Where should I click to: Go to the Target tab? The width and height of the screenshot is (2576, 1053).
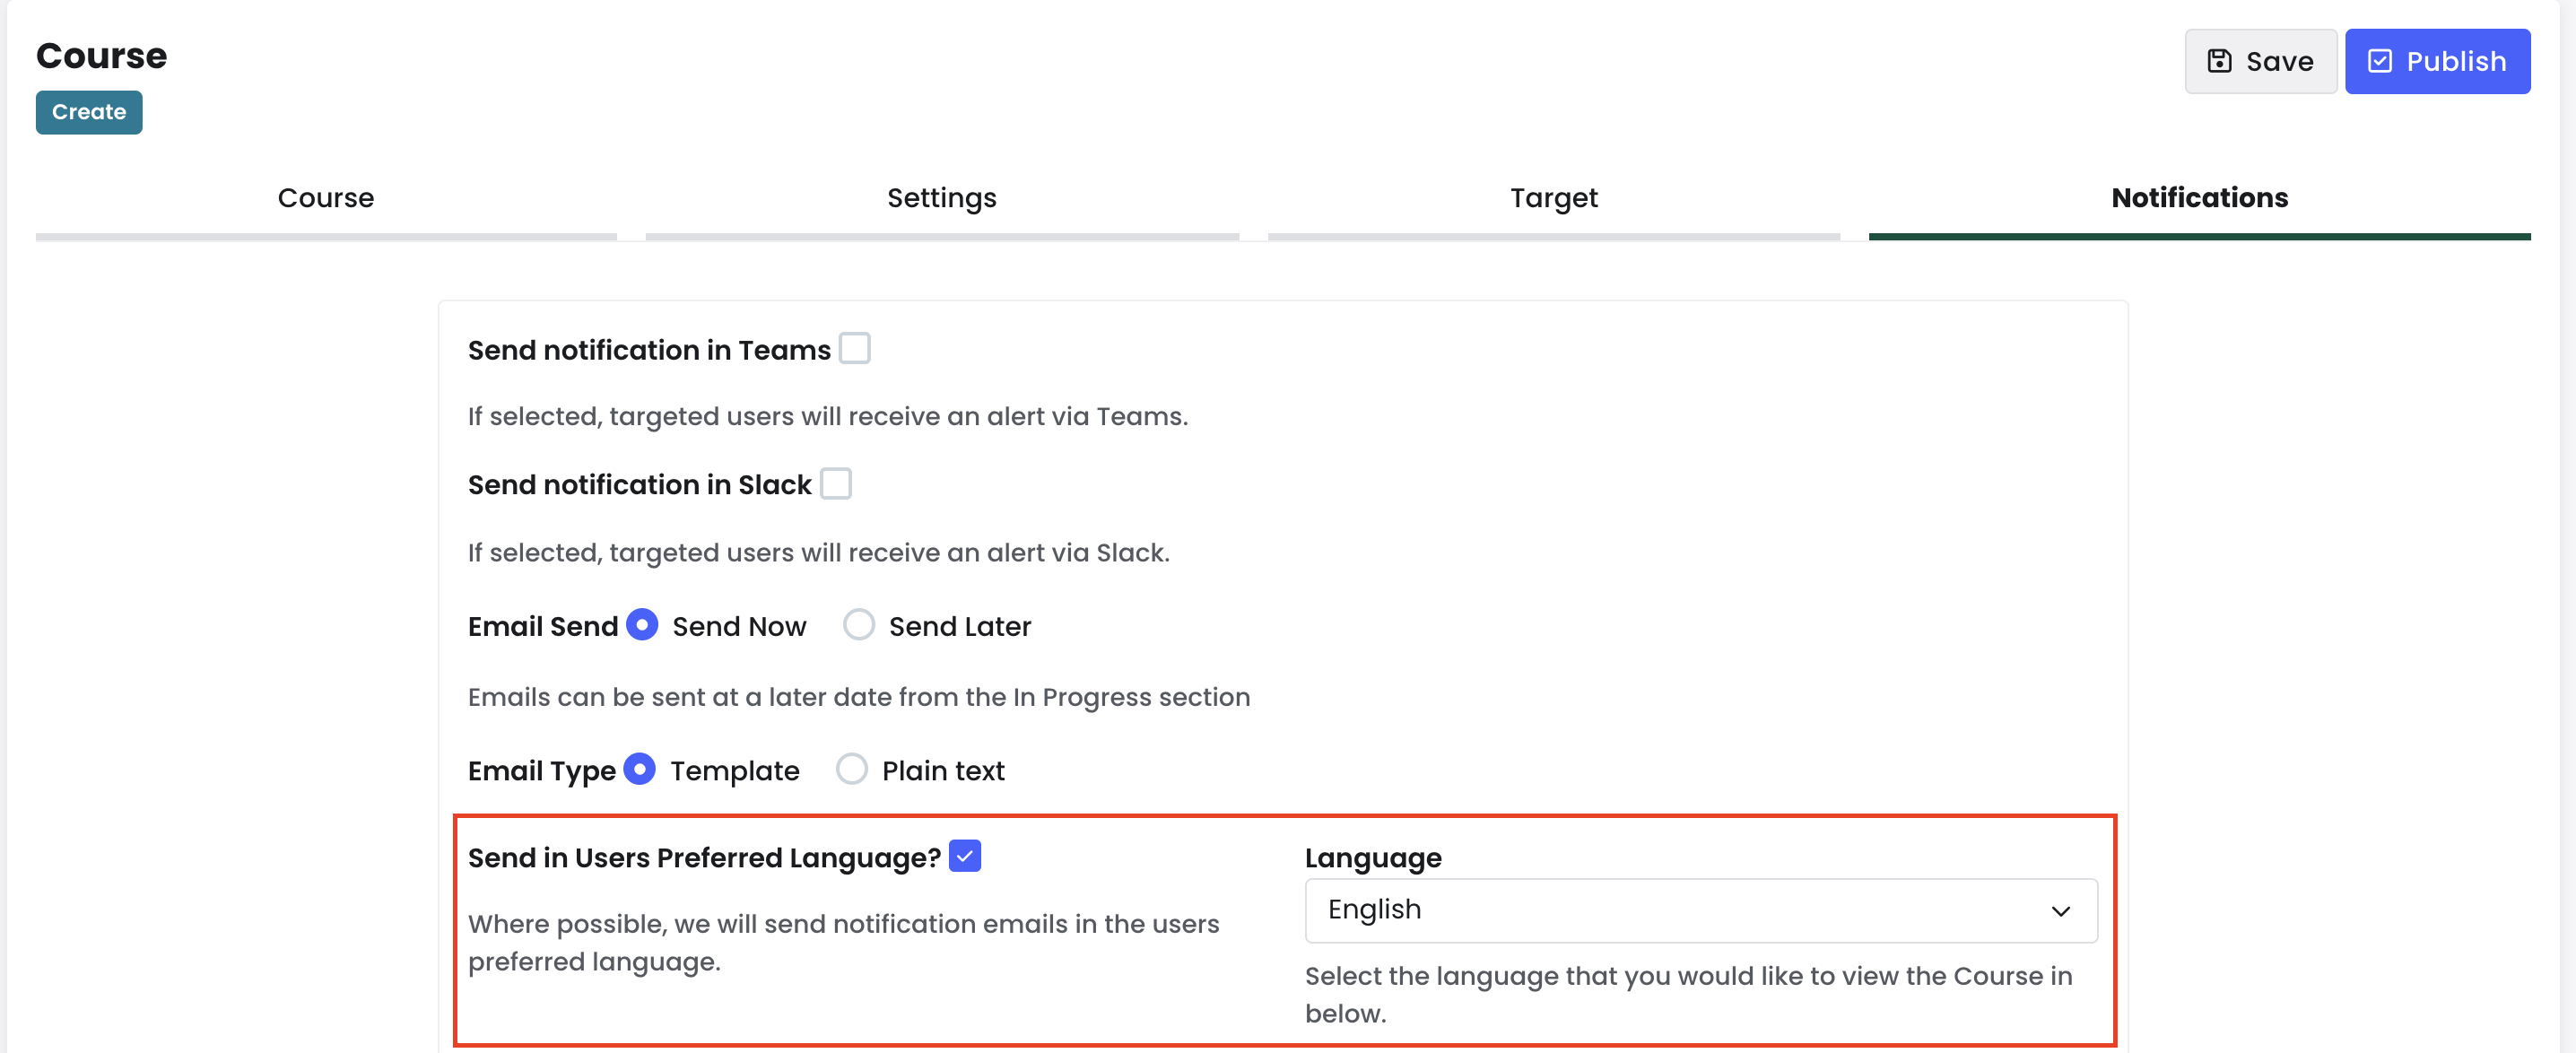point(1553,199)
